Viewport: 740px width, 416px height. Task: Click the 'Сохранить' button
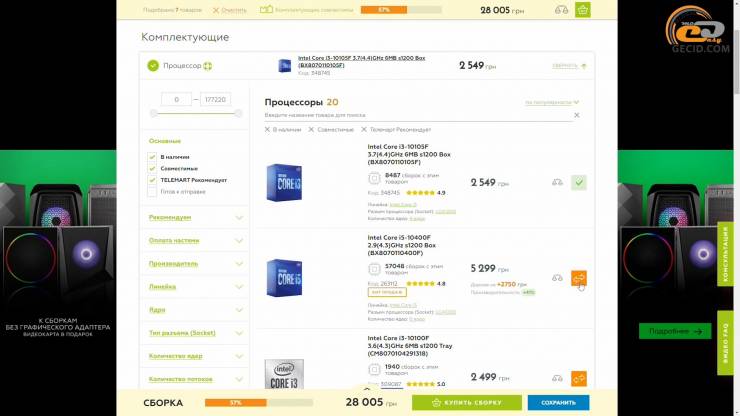[558, 402]
